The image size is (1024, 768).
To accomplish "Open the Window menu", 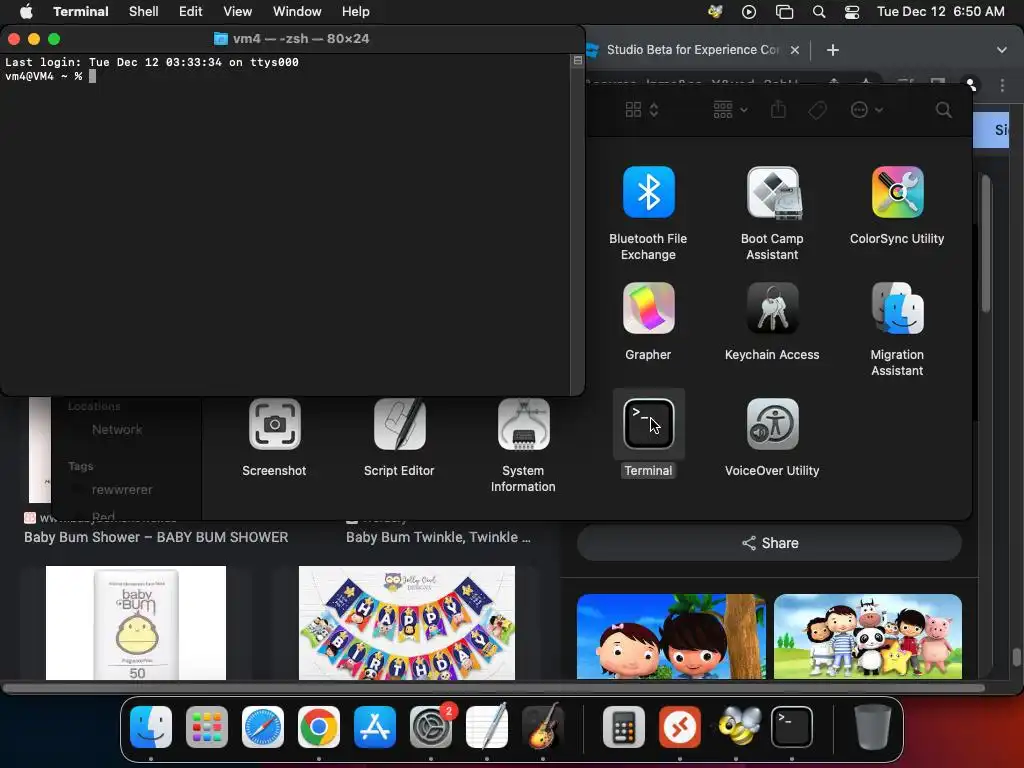I will [297, 12].
